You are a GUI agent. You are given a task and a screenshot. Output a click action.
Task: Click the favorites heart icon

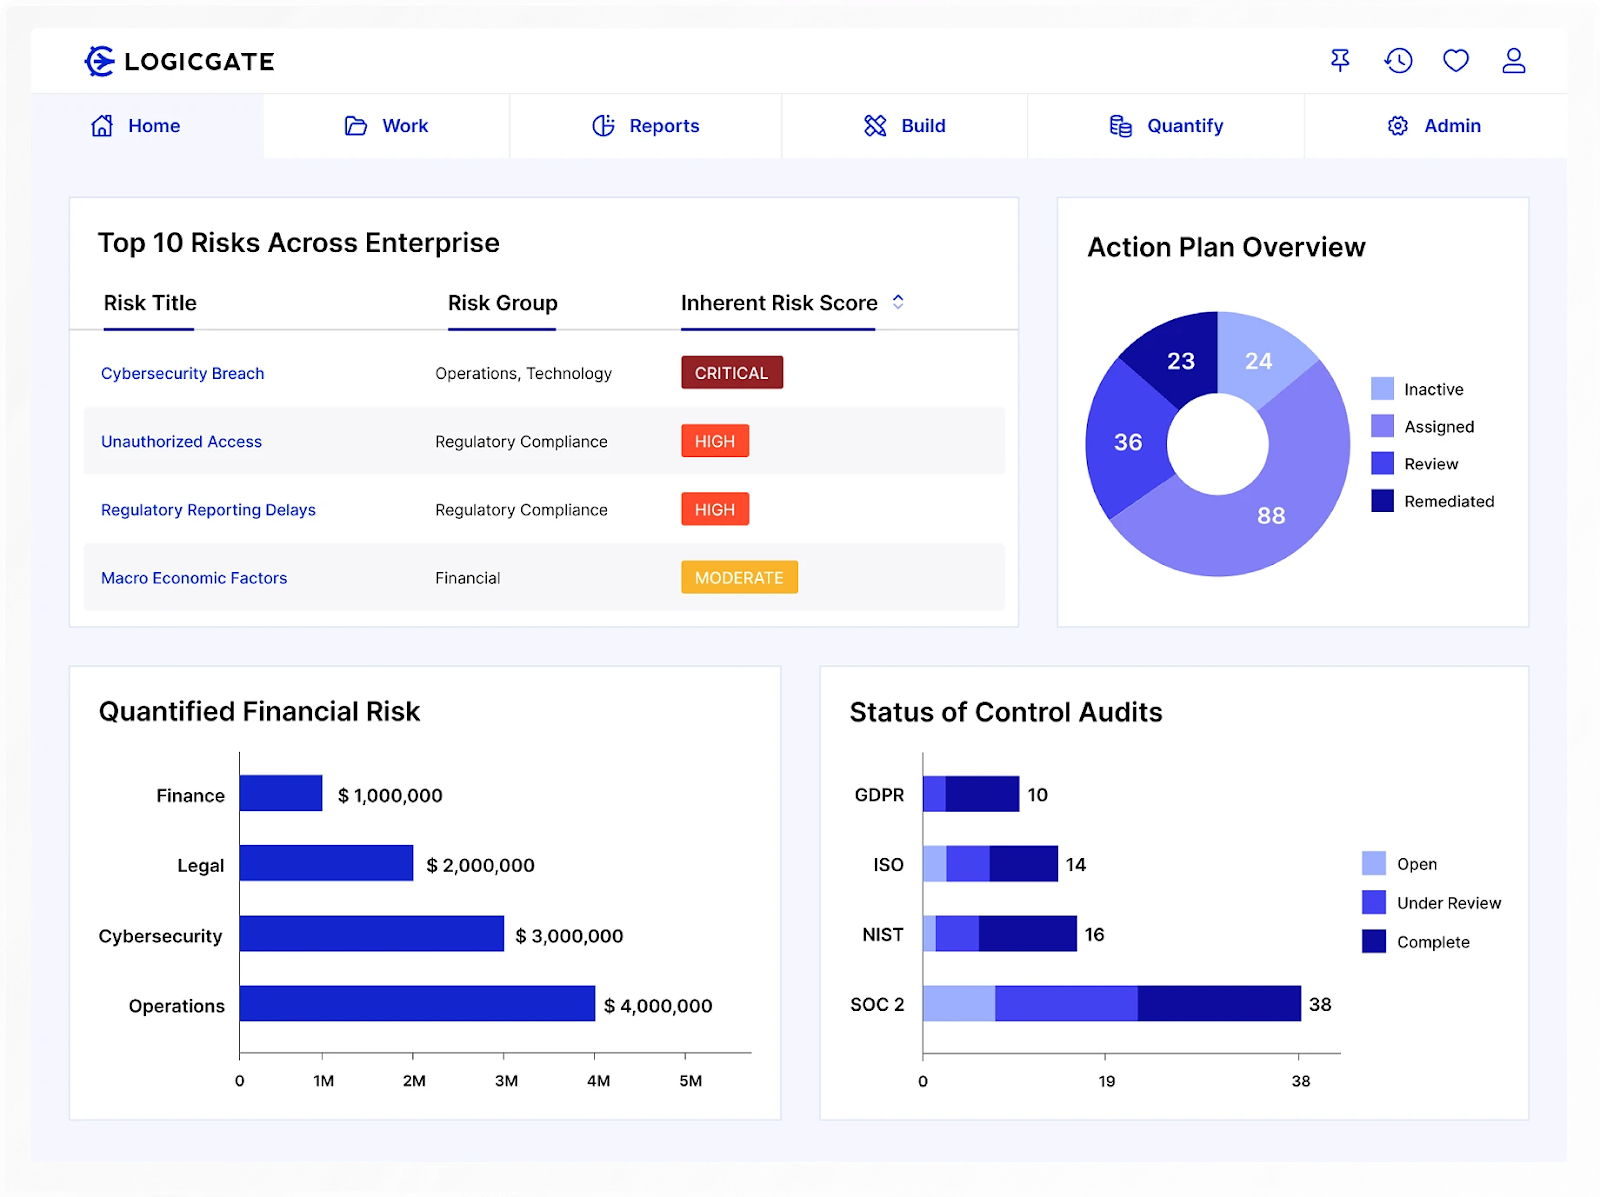point(1456,61)
